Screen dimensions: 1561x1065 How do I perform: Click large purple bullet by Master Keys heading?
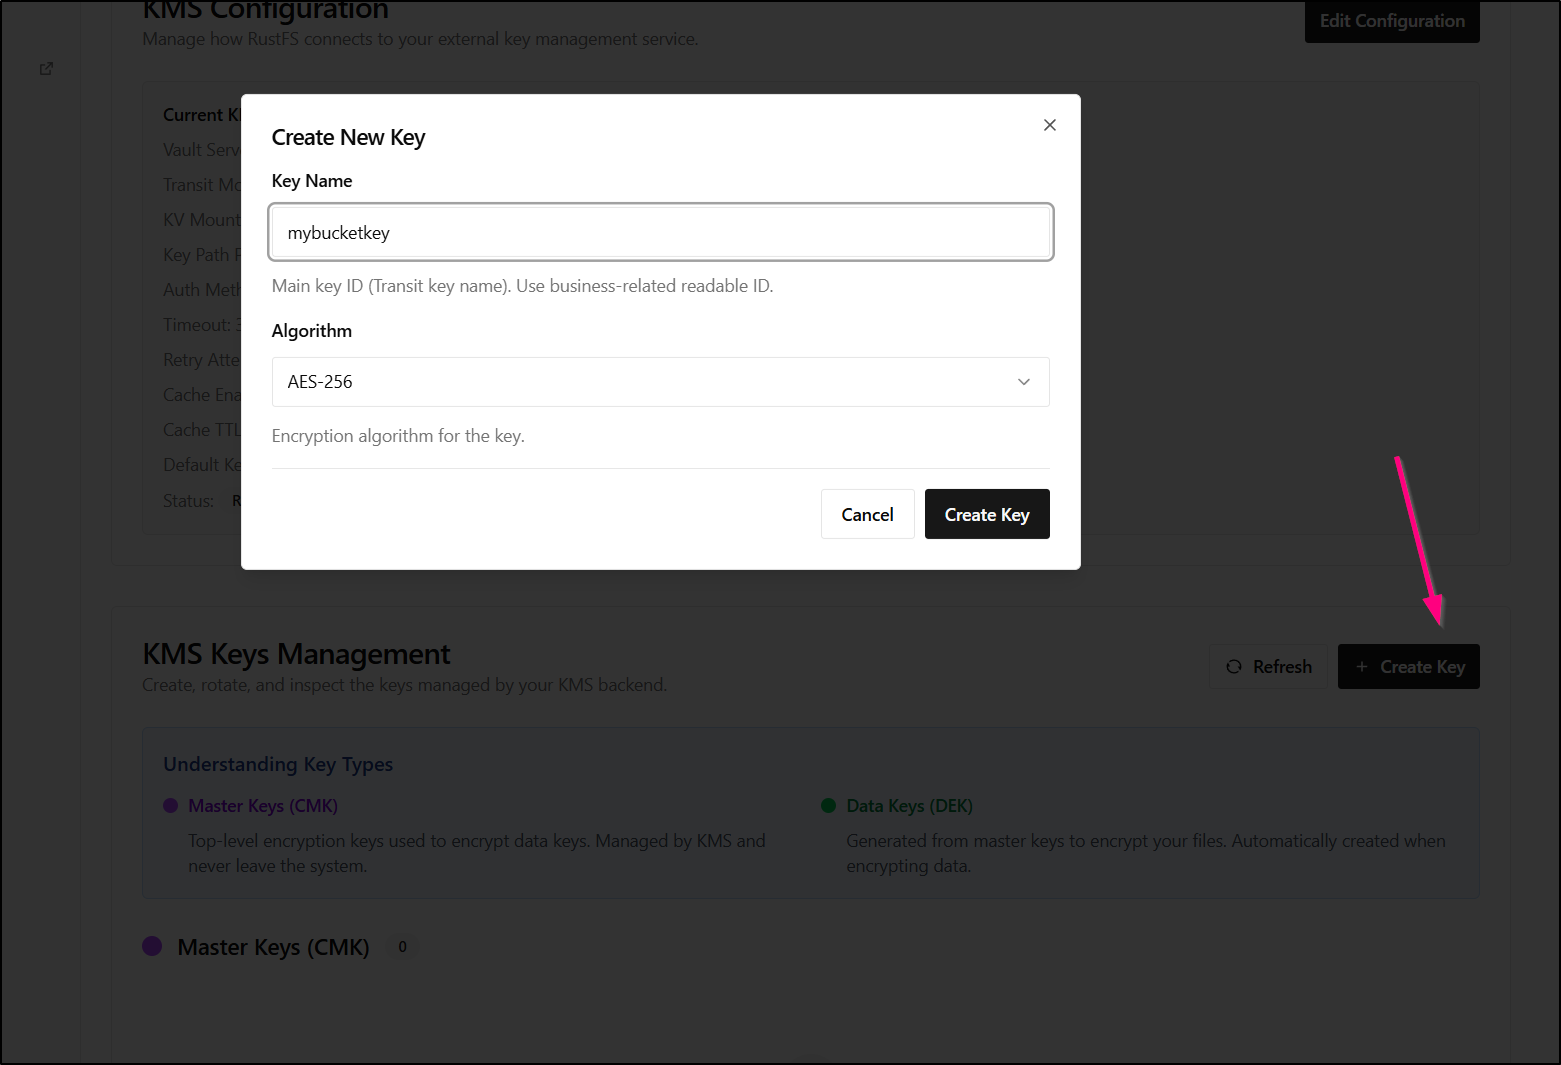152,946
